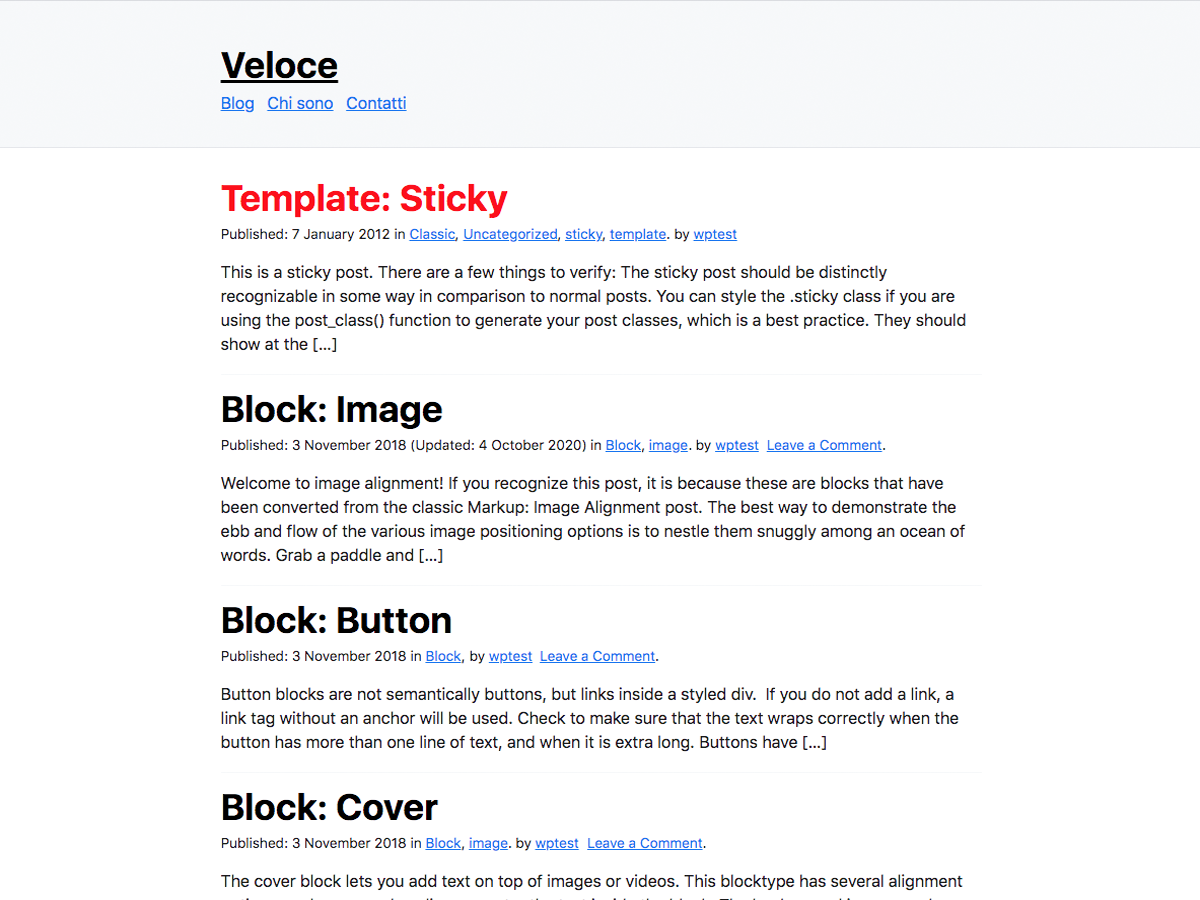Screen dimensions: 1200x900
Task: Leave a Comment on Block: Cover
Action: click(644, 843)
